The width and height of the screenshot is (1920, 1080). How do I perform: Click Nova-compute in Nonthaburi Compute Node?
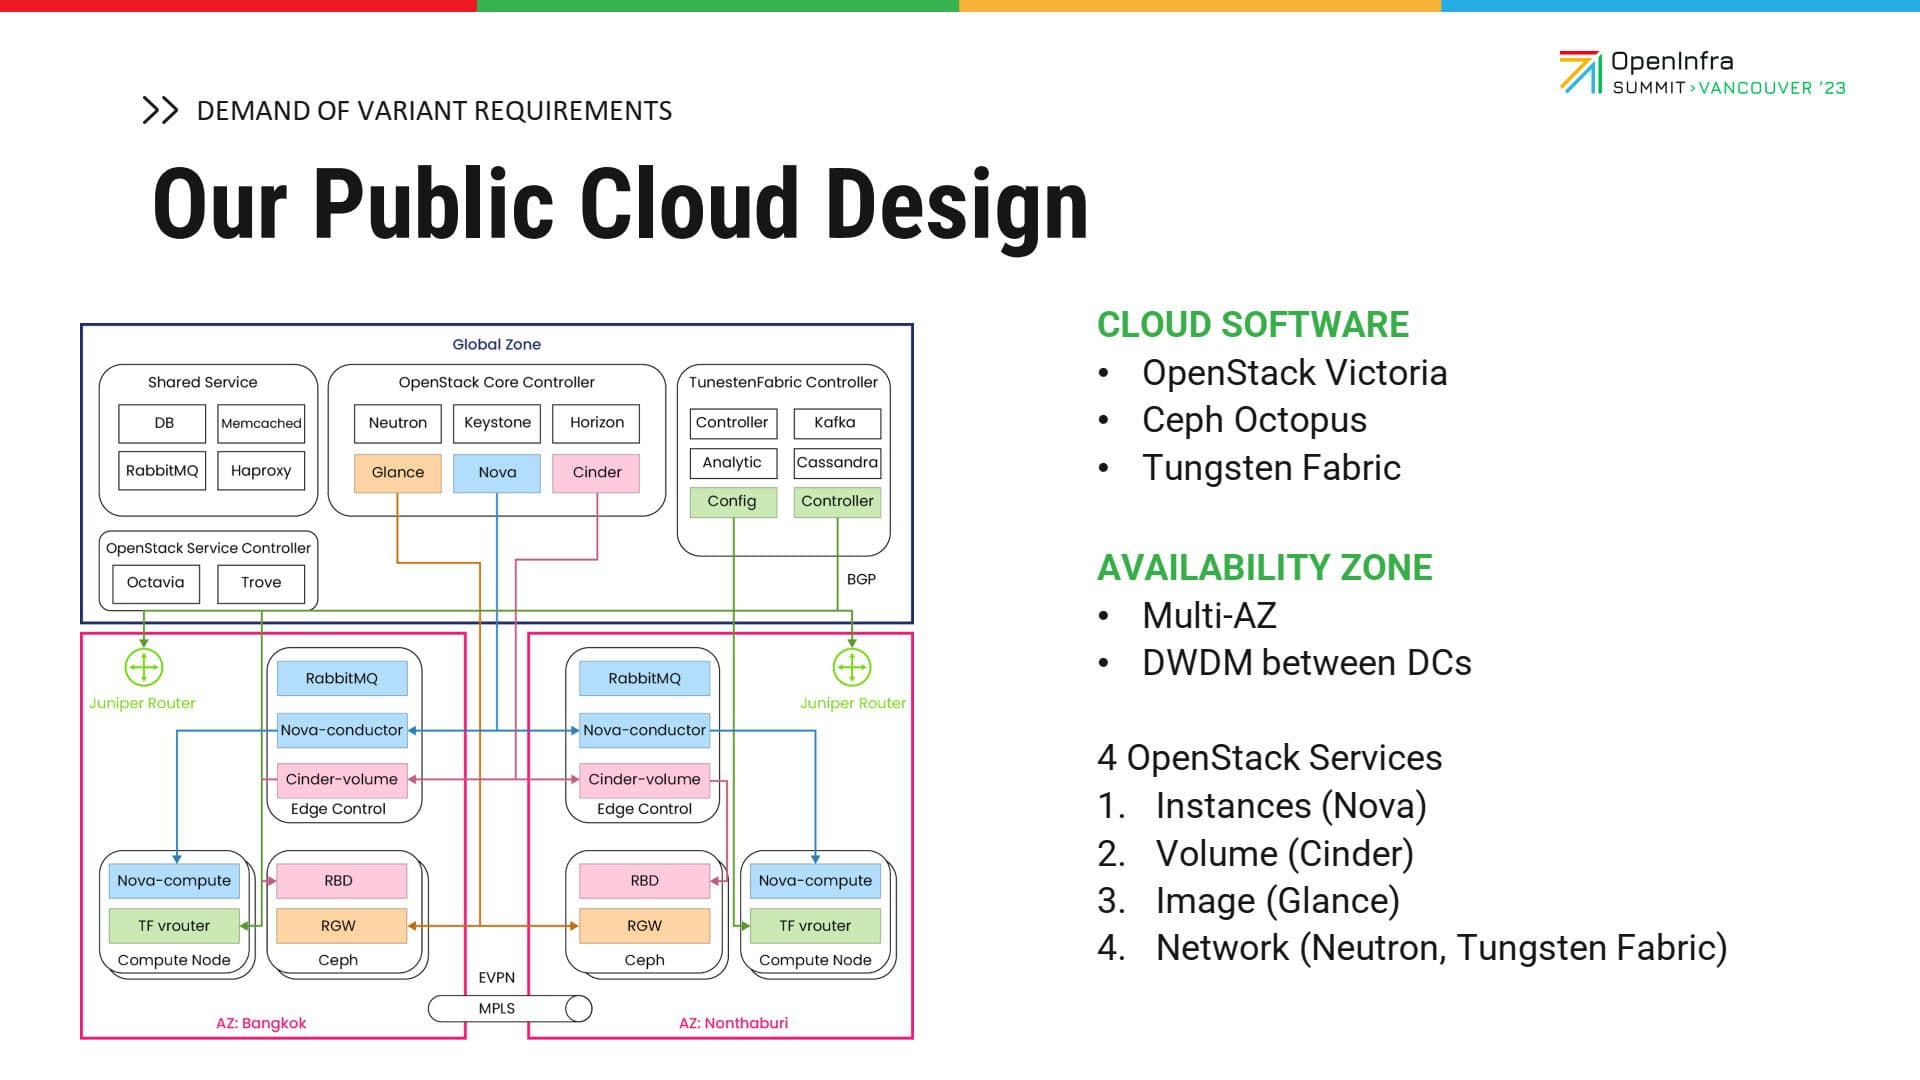(x=815, y=881)
